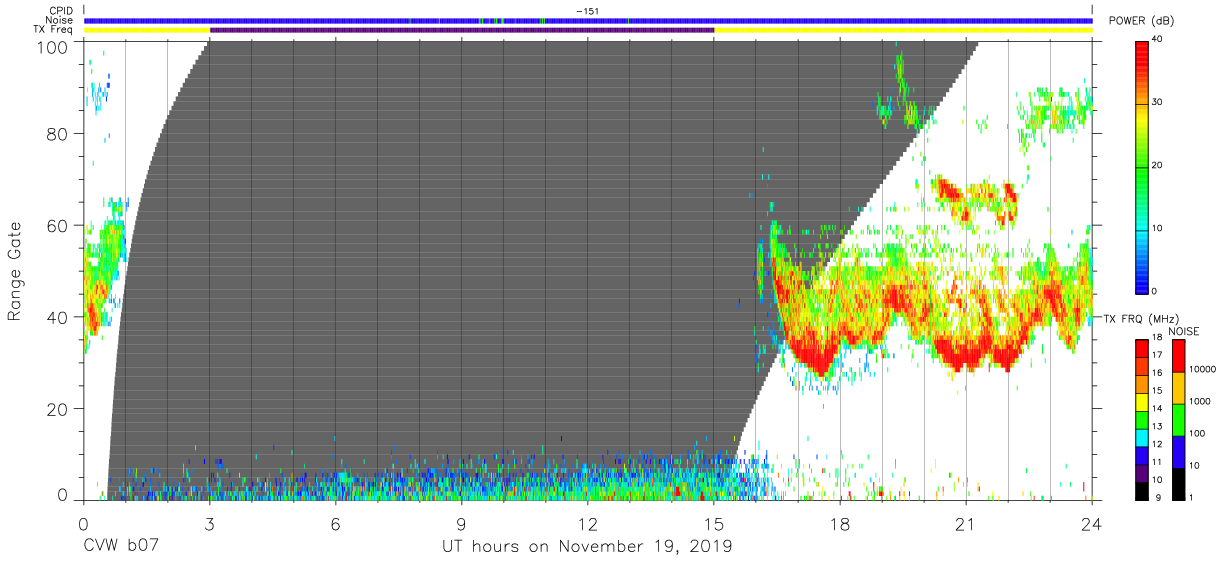1228x567 pixels.
Task: Click the TX Freq row label
Action: 53,30
